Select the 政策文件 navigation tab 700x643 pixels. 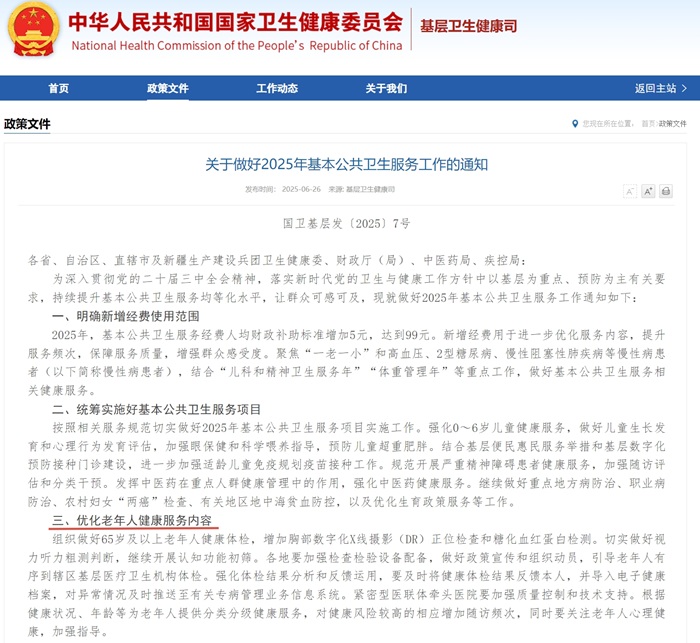click(168, 88)
